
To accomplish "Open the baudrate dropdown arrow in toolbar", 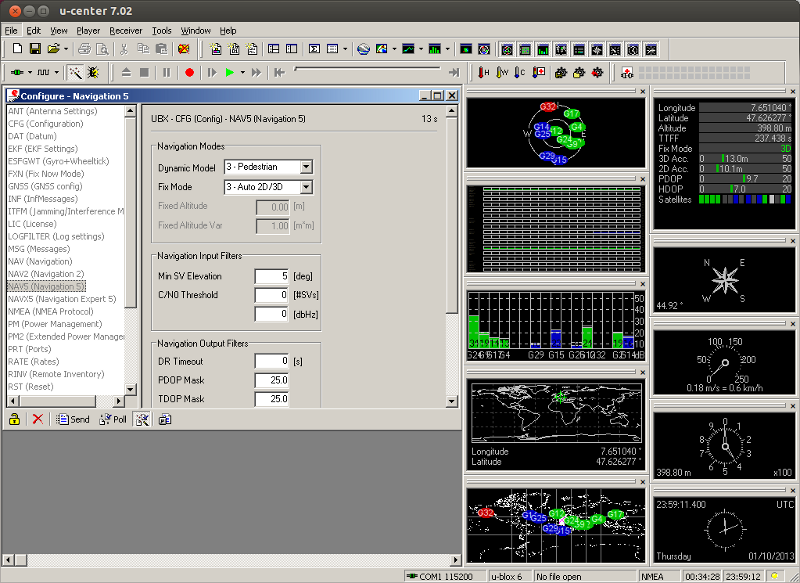I will coord(57,73).
